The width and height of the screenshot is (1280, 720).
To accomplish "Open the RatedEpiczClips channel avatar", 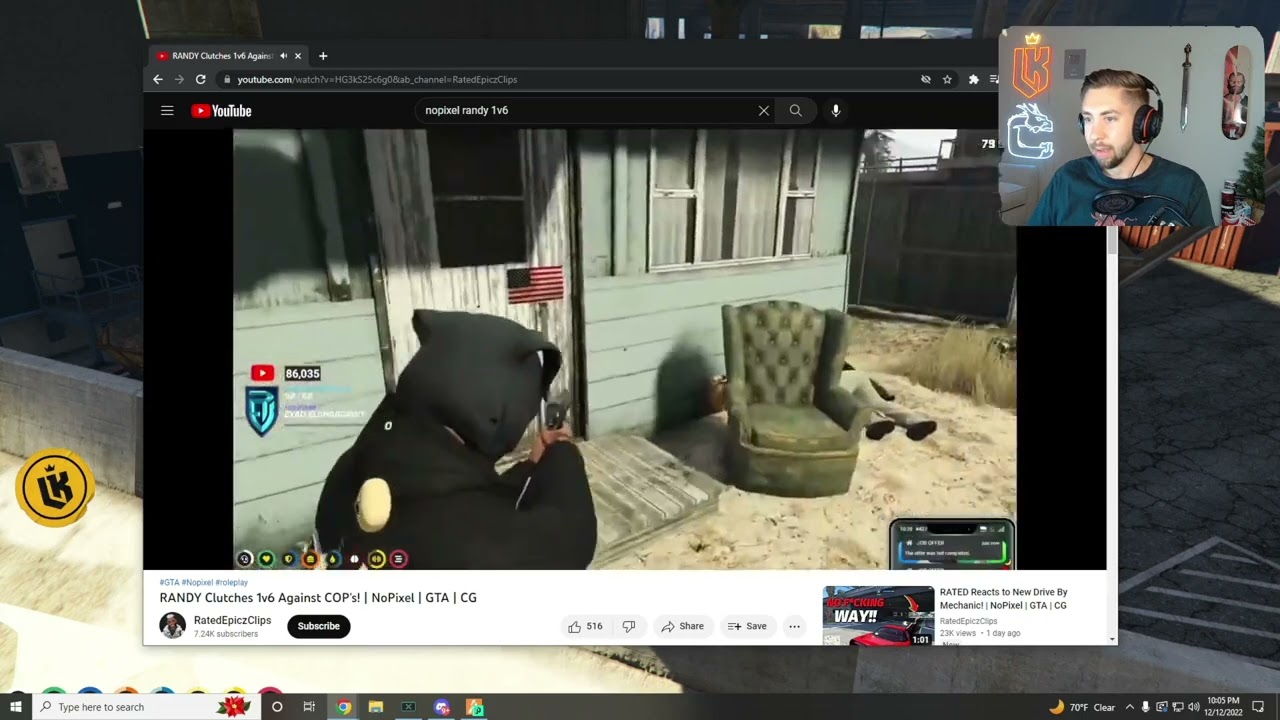I will pos(172,626).
